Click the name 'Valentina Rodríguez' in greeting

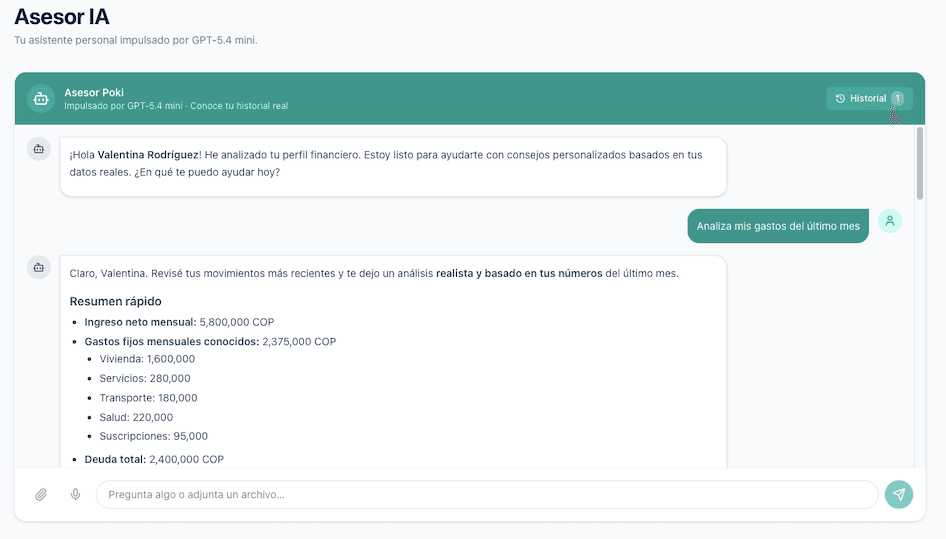click(x=148, y=155)
